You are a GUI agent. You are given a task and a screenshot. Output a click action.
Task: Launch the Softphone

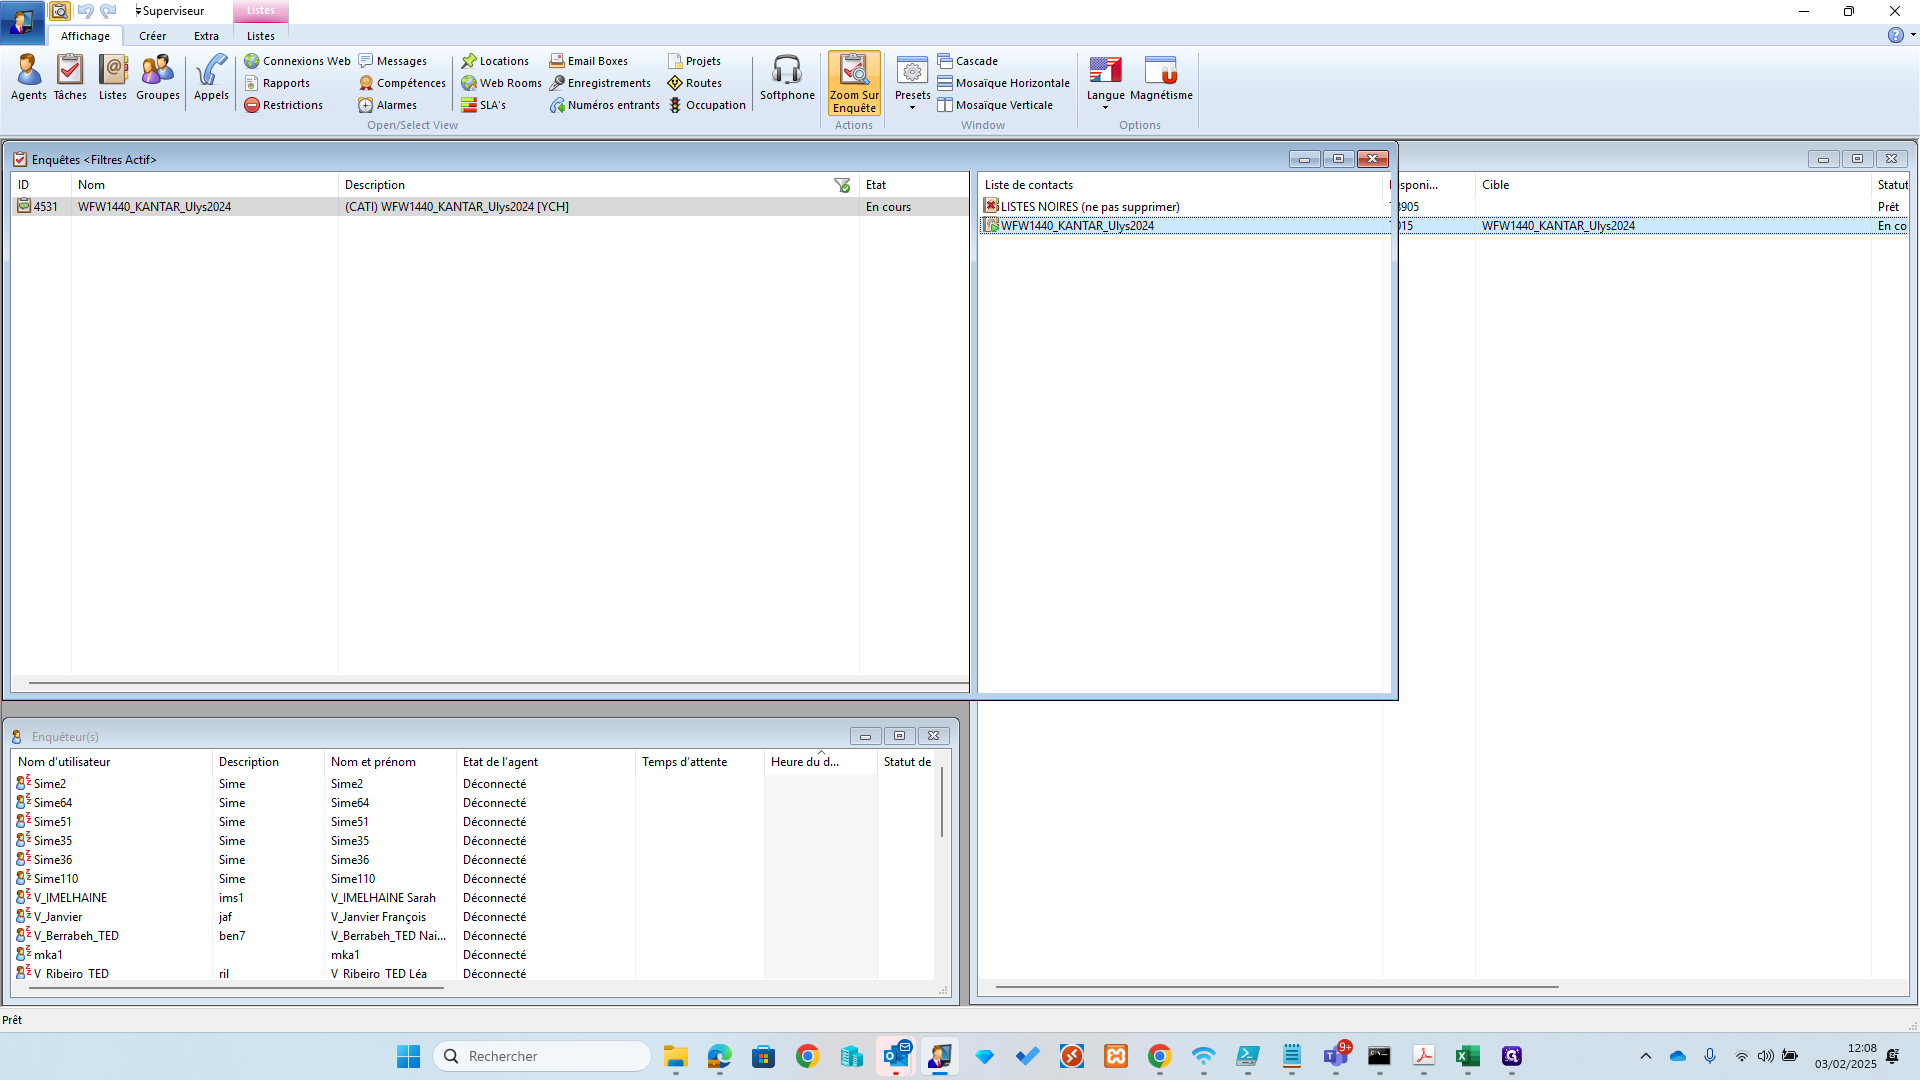(x=787, y=78)
